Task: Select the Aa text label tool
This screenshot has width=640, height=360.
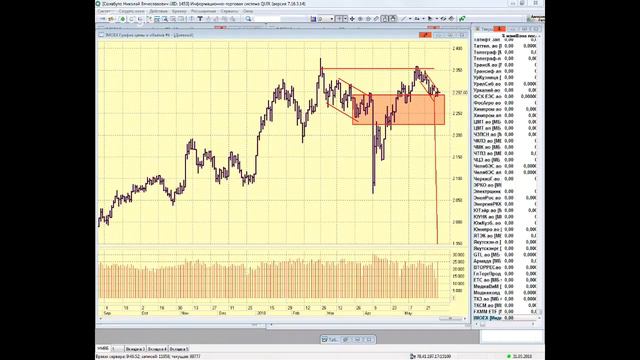Action: point(417,19)
